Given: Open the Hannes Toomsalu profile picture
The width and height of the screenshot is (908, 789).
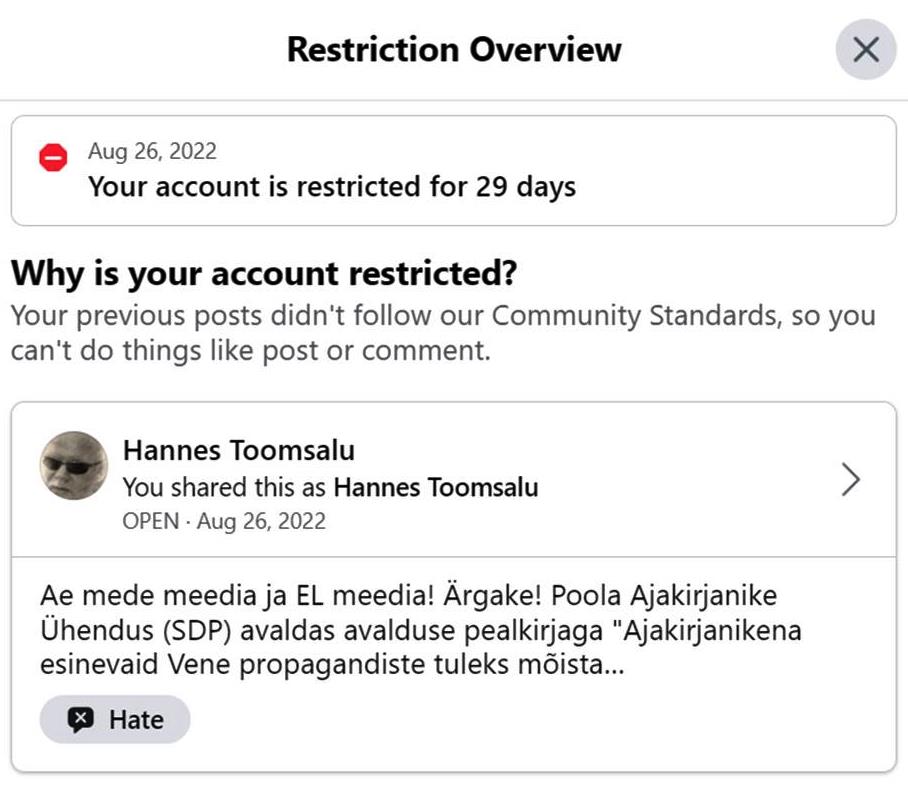Looking at the screenshot, I should coord(73,466).
